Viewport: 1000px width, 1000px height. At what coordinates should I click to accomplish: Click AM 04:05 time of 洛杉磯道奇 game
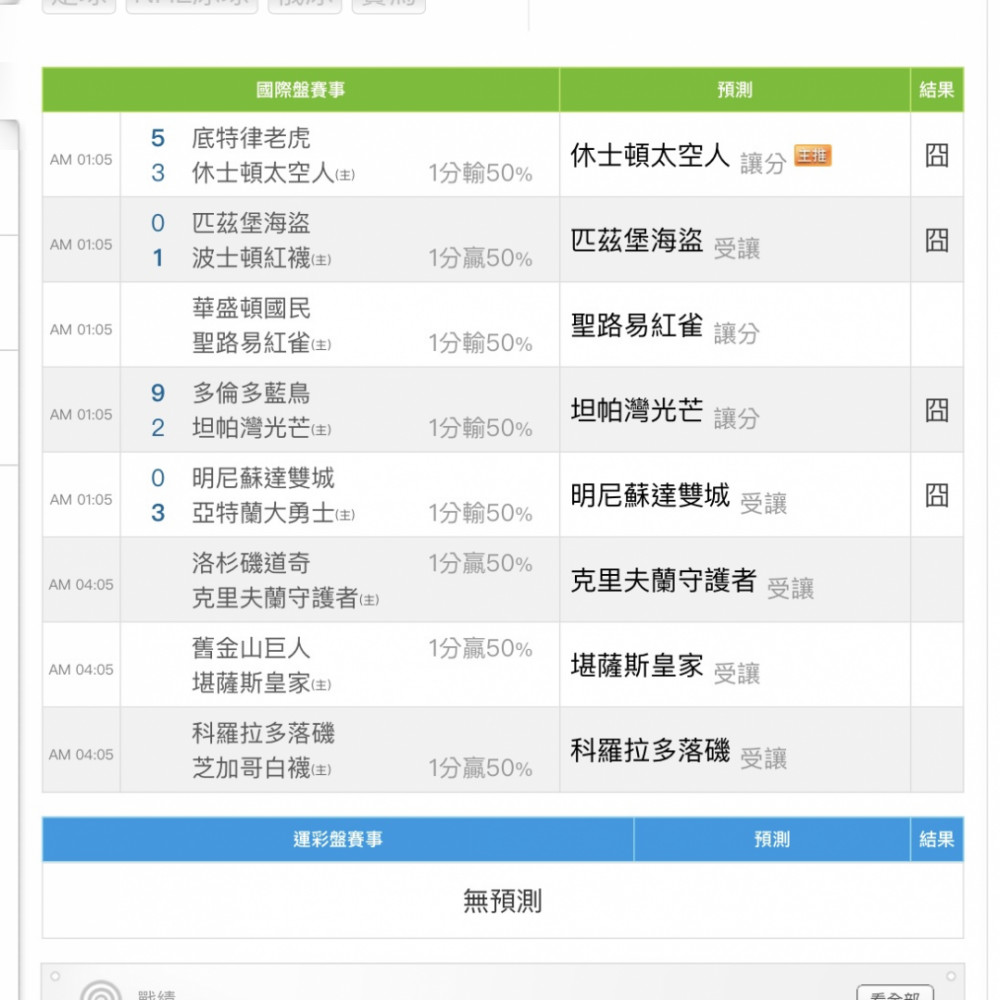(x=81, y=584)
